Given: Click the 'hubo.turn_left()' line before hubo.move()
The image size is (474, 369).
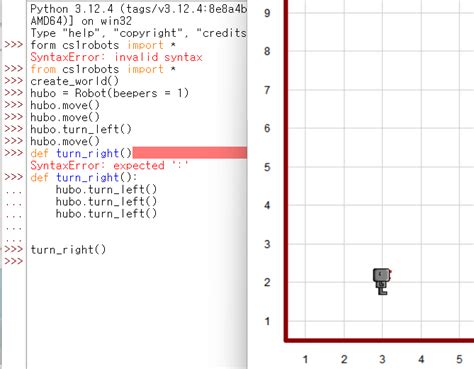Looking at the screenshot, I should (81, 129).
